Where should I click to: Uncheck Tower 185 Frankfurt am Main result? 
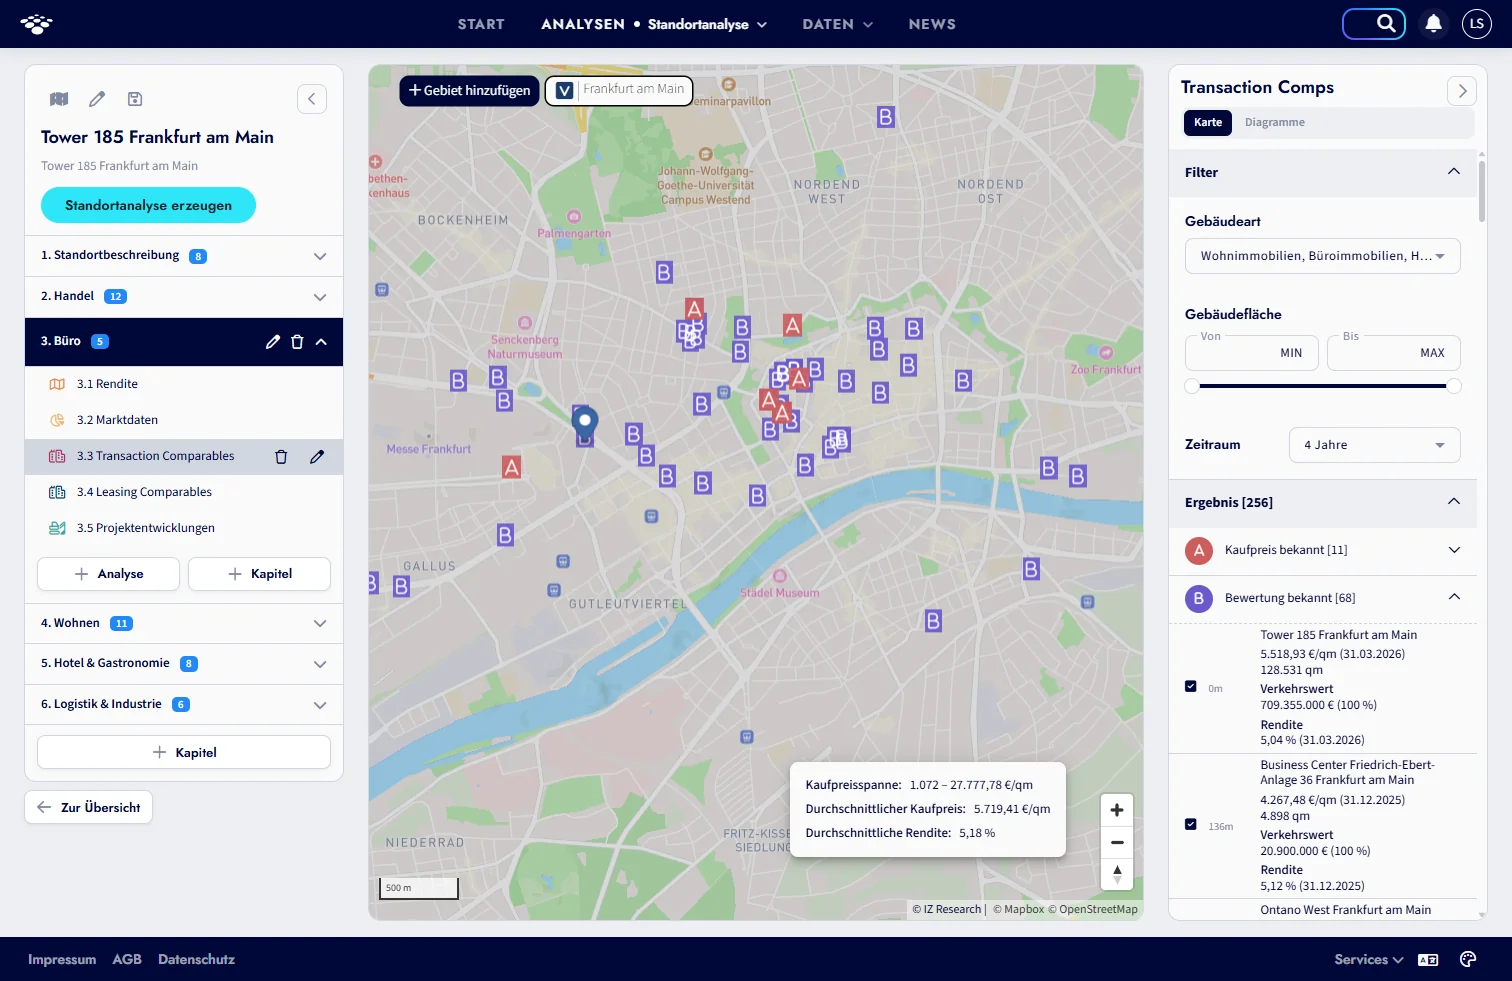tap(1190, 686)
